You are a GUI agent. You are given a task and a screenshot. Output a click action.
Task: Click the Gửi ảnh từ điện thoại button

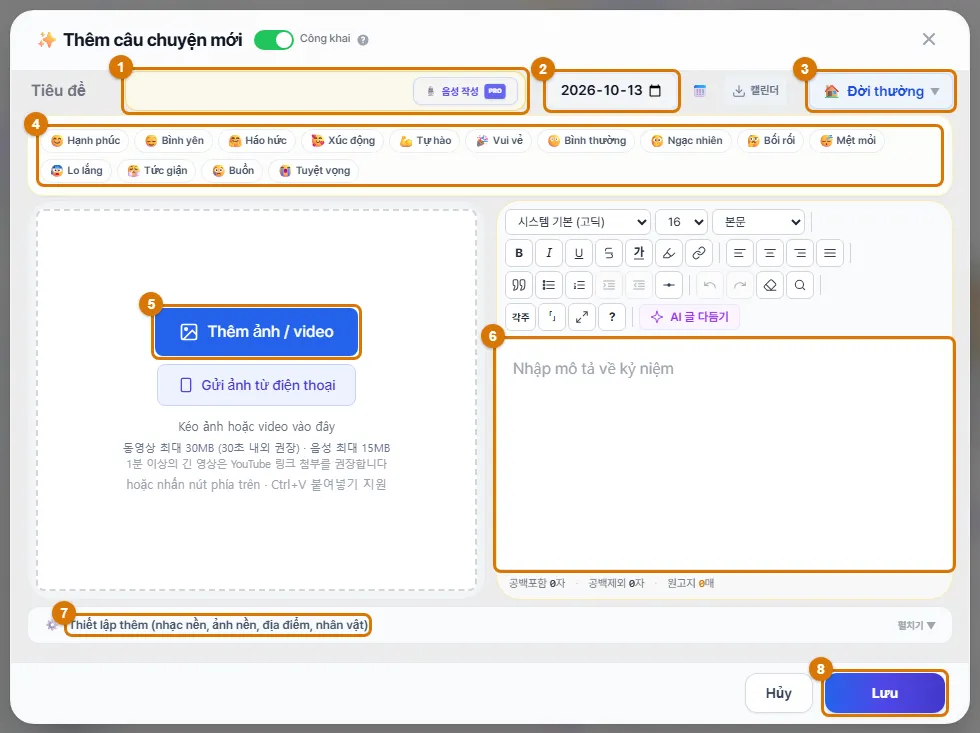pyautogui.click(x=256, y=385)
